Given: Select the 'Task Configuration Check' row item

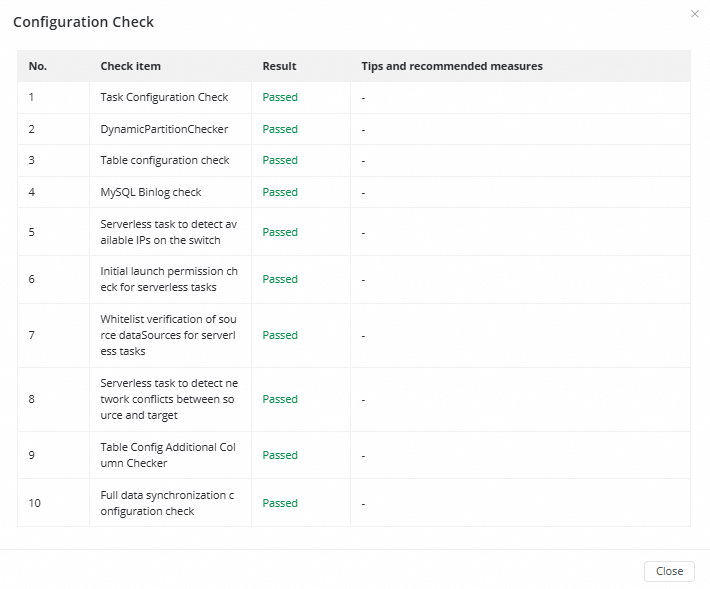Looking at the screenshot, I should tap(164, 97).
